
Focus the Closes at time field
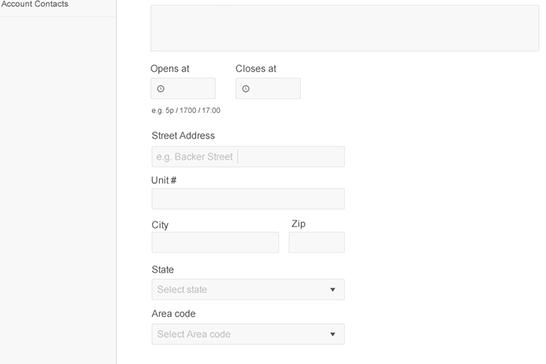[x=268, y=88]
